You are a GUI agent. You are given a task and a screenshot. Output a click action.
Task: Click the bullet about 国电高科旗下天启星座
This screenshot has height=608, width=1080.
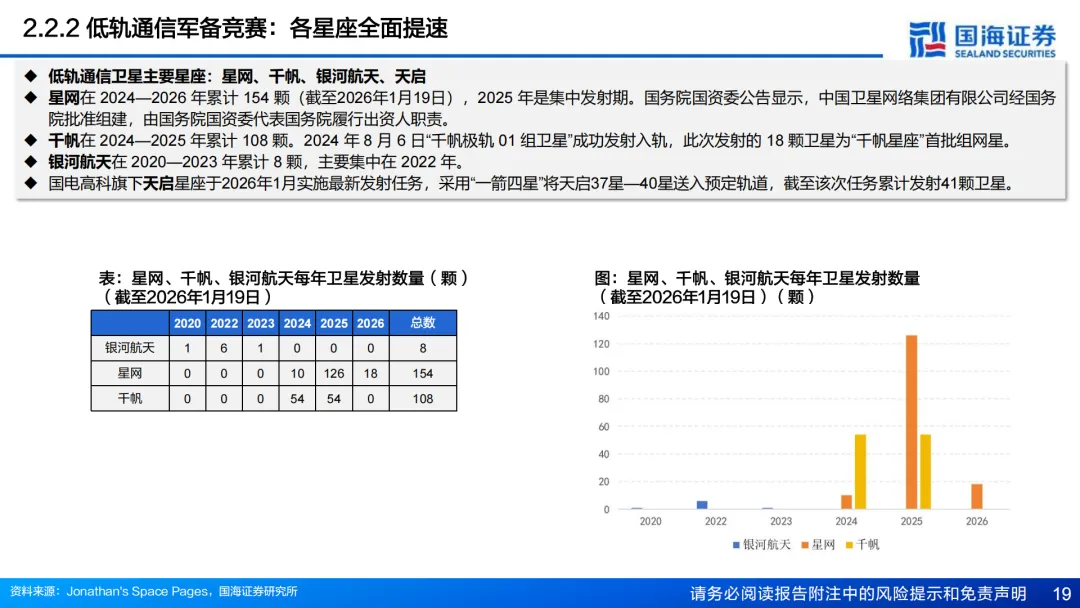pos(534,184)
